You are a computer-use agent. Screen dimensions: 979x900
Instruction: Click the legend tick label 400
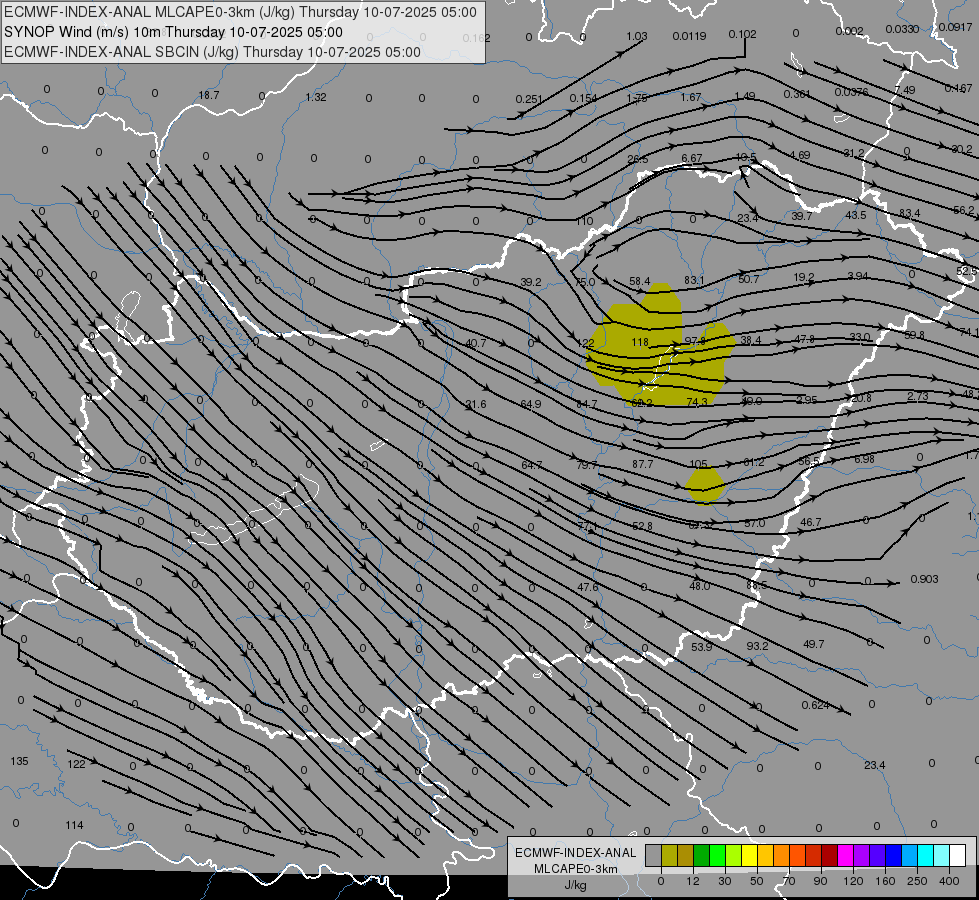(x=949, y=881)
